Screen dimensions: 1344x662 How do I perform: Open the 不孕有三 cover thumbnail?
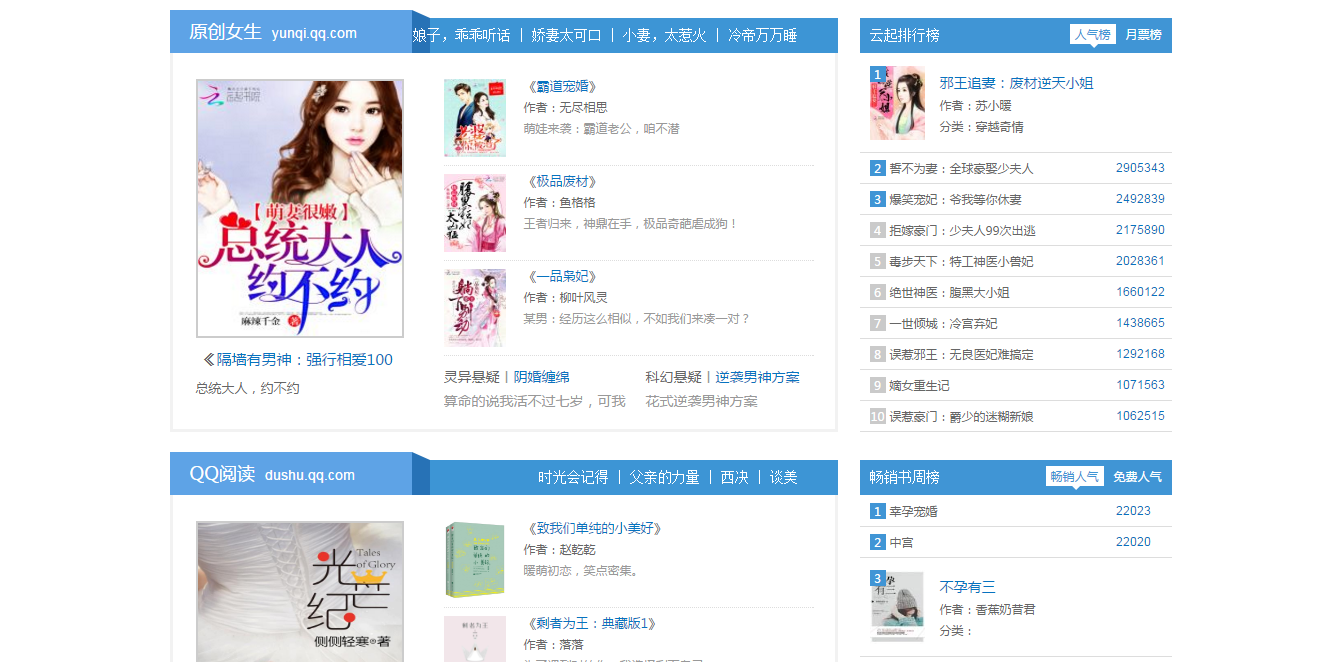pos(897,606)
